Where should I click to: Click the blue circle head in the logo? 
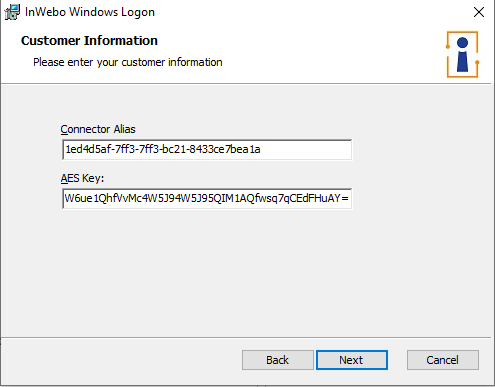462,43
